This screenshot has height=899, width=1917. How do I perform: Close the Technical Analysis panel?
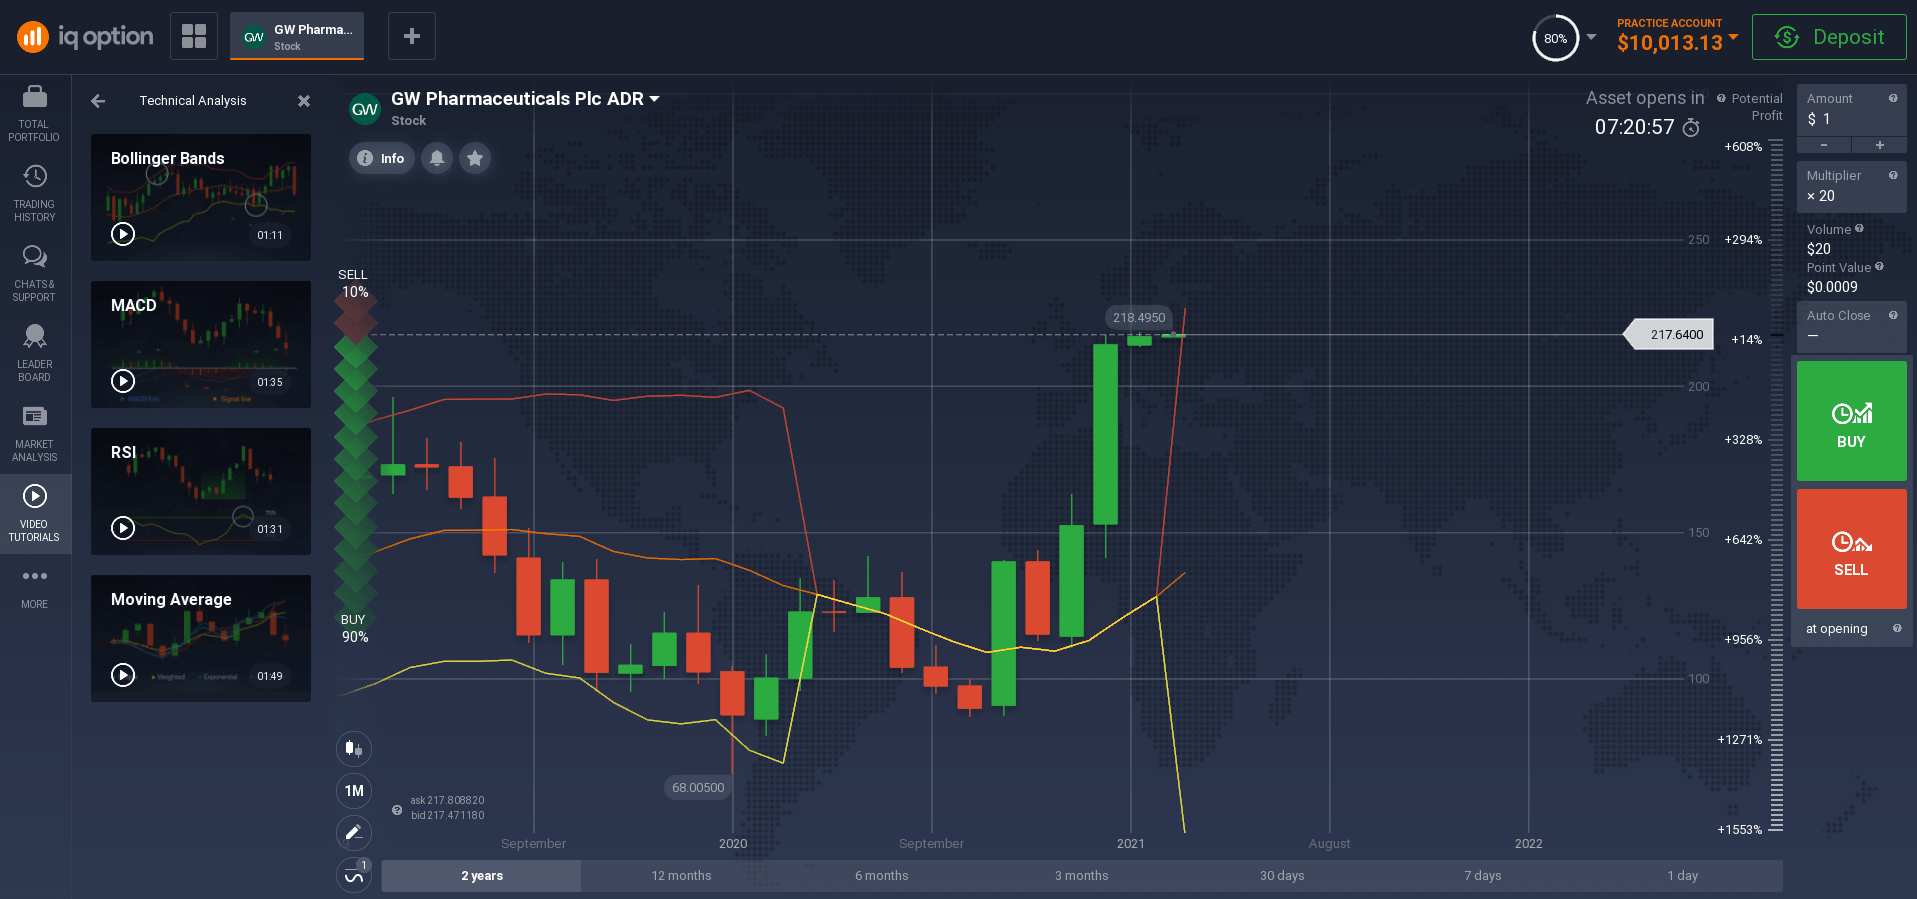pyautogui.click(x=304, y=101)
